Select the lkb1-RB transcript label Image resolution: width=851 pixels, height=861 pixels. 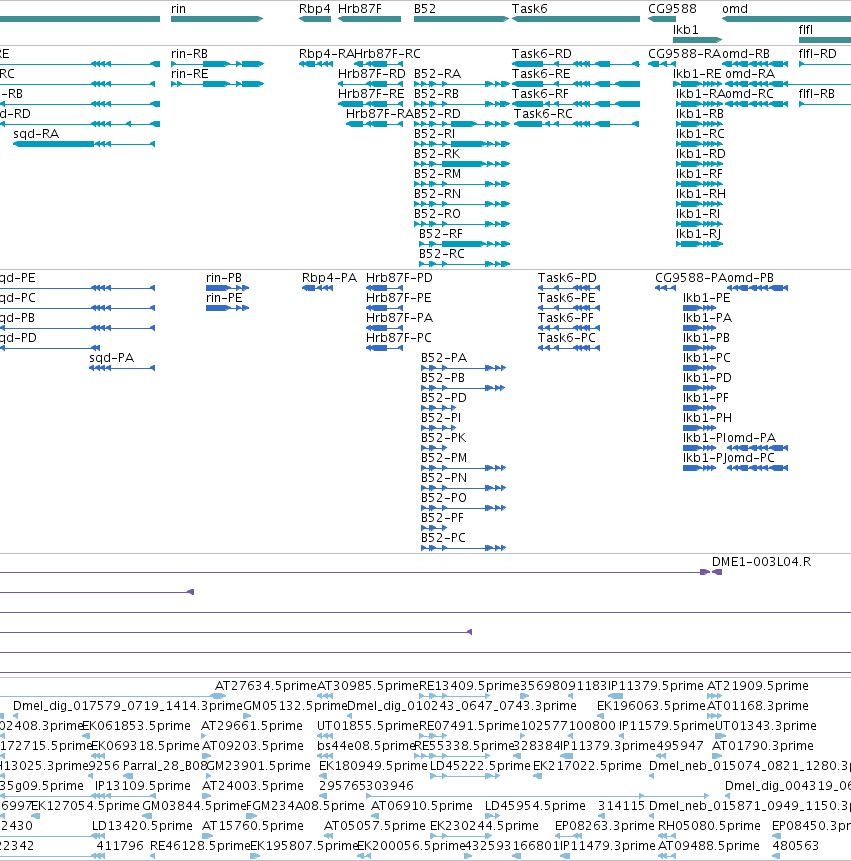[700, 114]
